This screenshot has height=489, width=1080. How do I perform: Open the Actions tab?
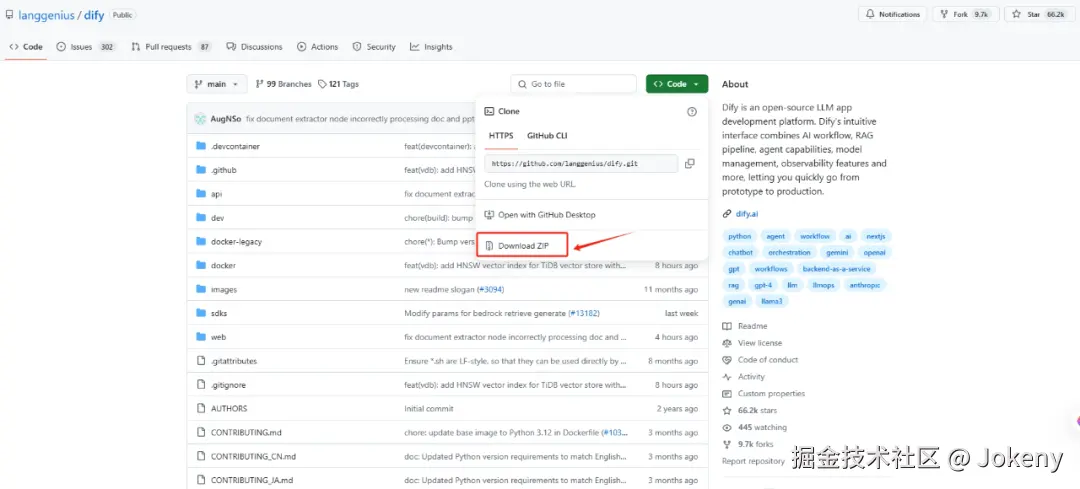click(x=318, y=47)
